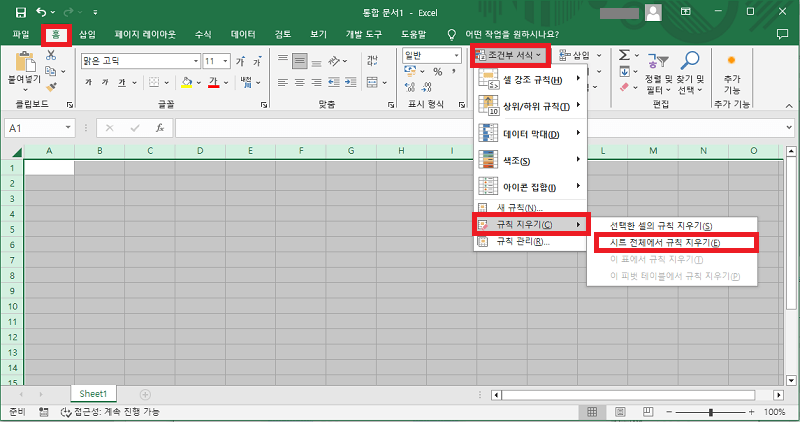Decrease the indent

334,82
